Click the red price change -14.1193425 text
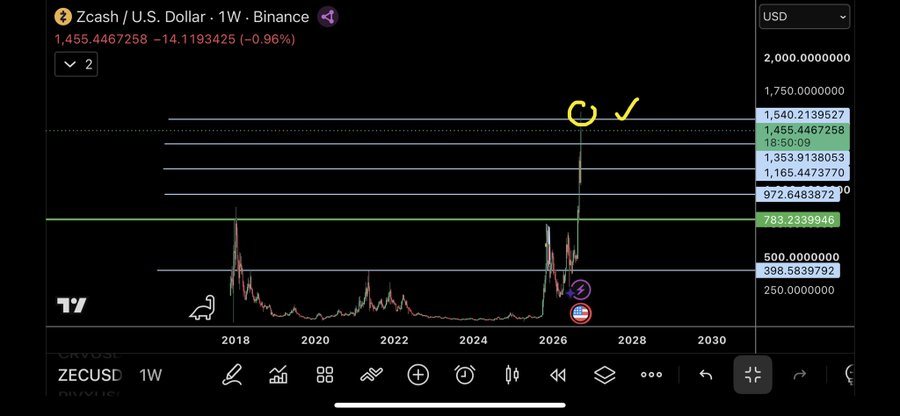The height and width of the screenshot is (416, 900). tap(195, 39)
